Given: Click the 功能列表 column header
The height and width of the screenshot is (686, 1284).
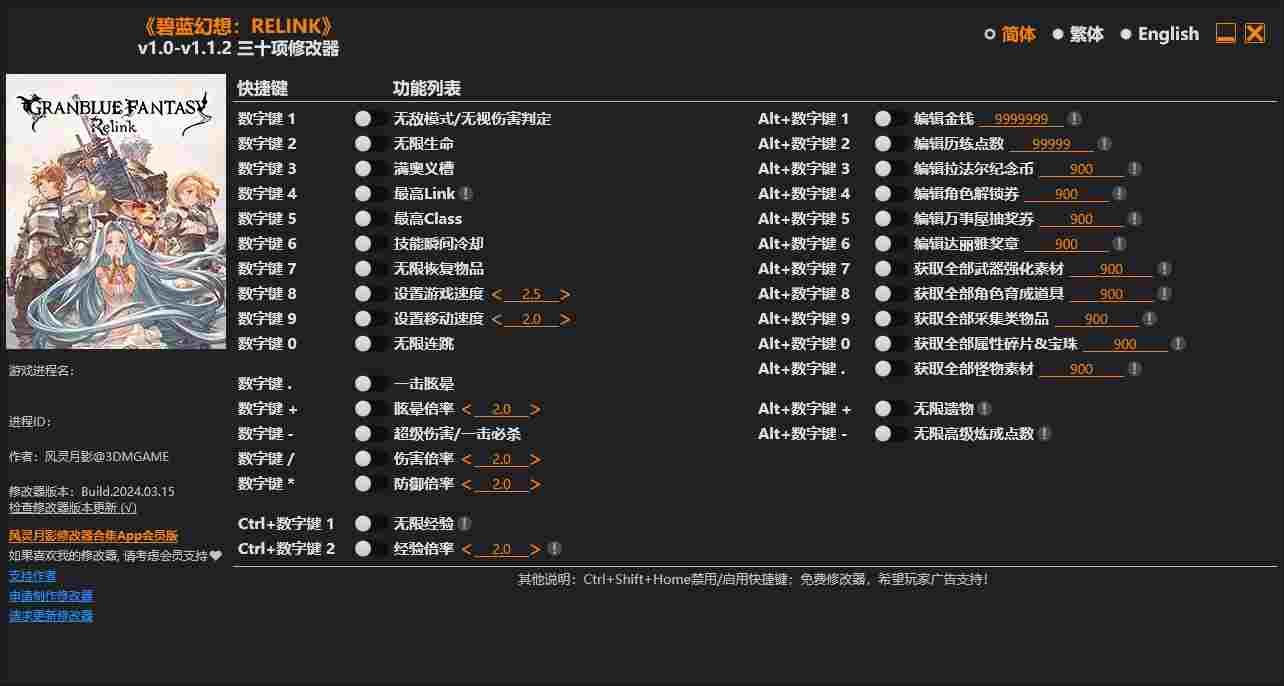Looking at the screenshot, I should (427, 88).
